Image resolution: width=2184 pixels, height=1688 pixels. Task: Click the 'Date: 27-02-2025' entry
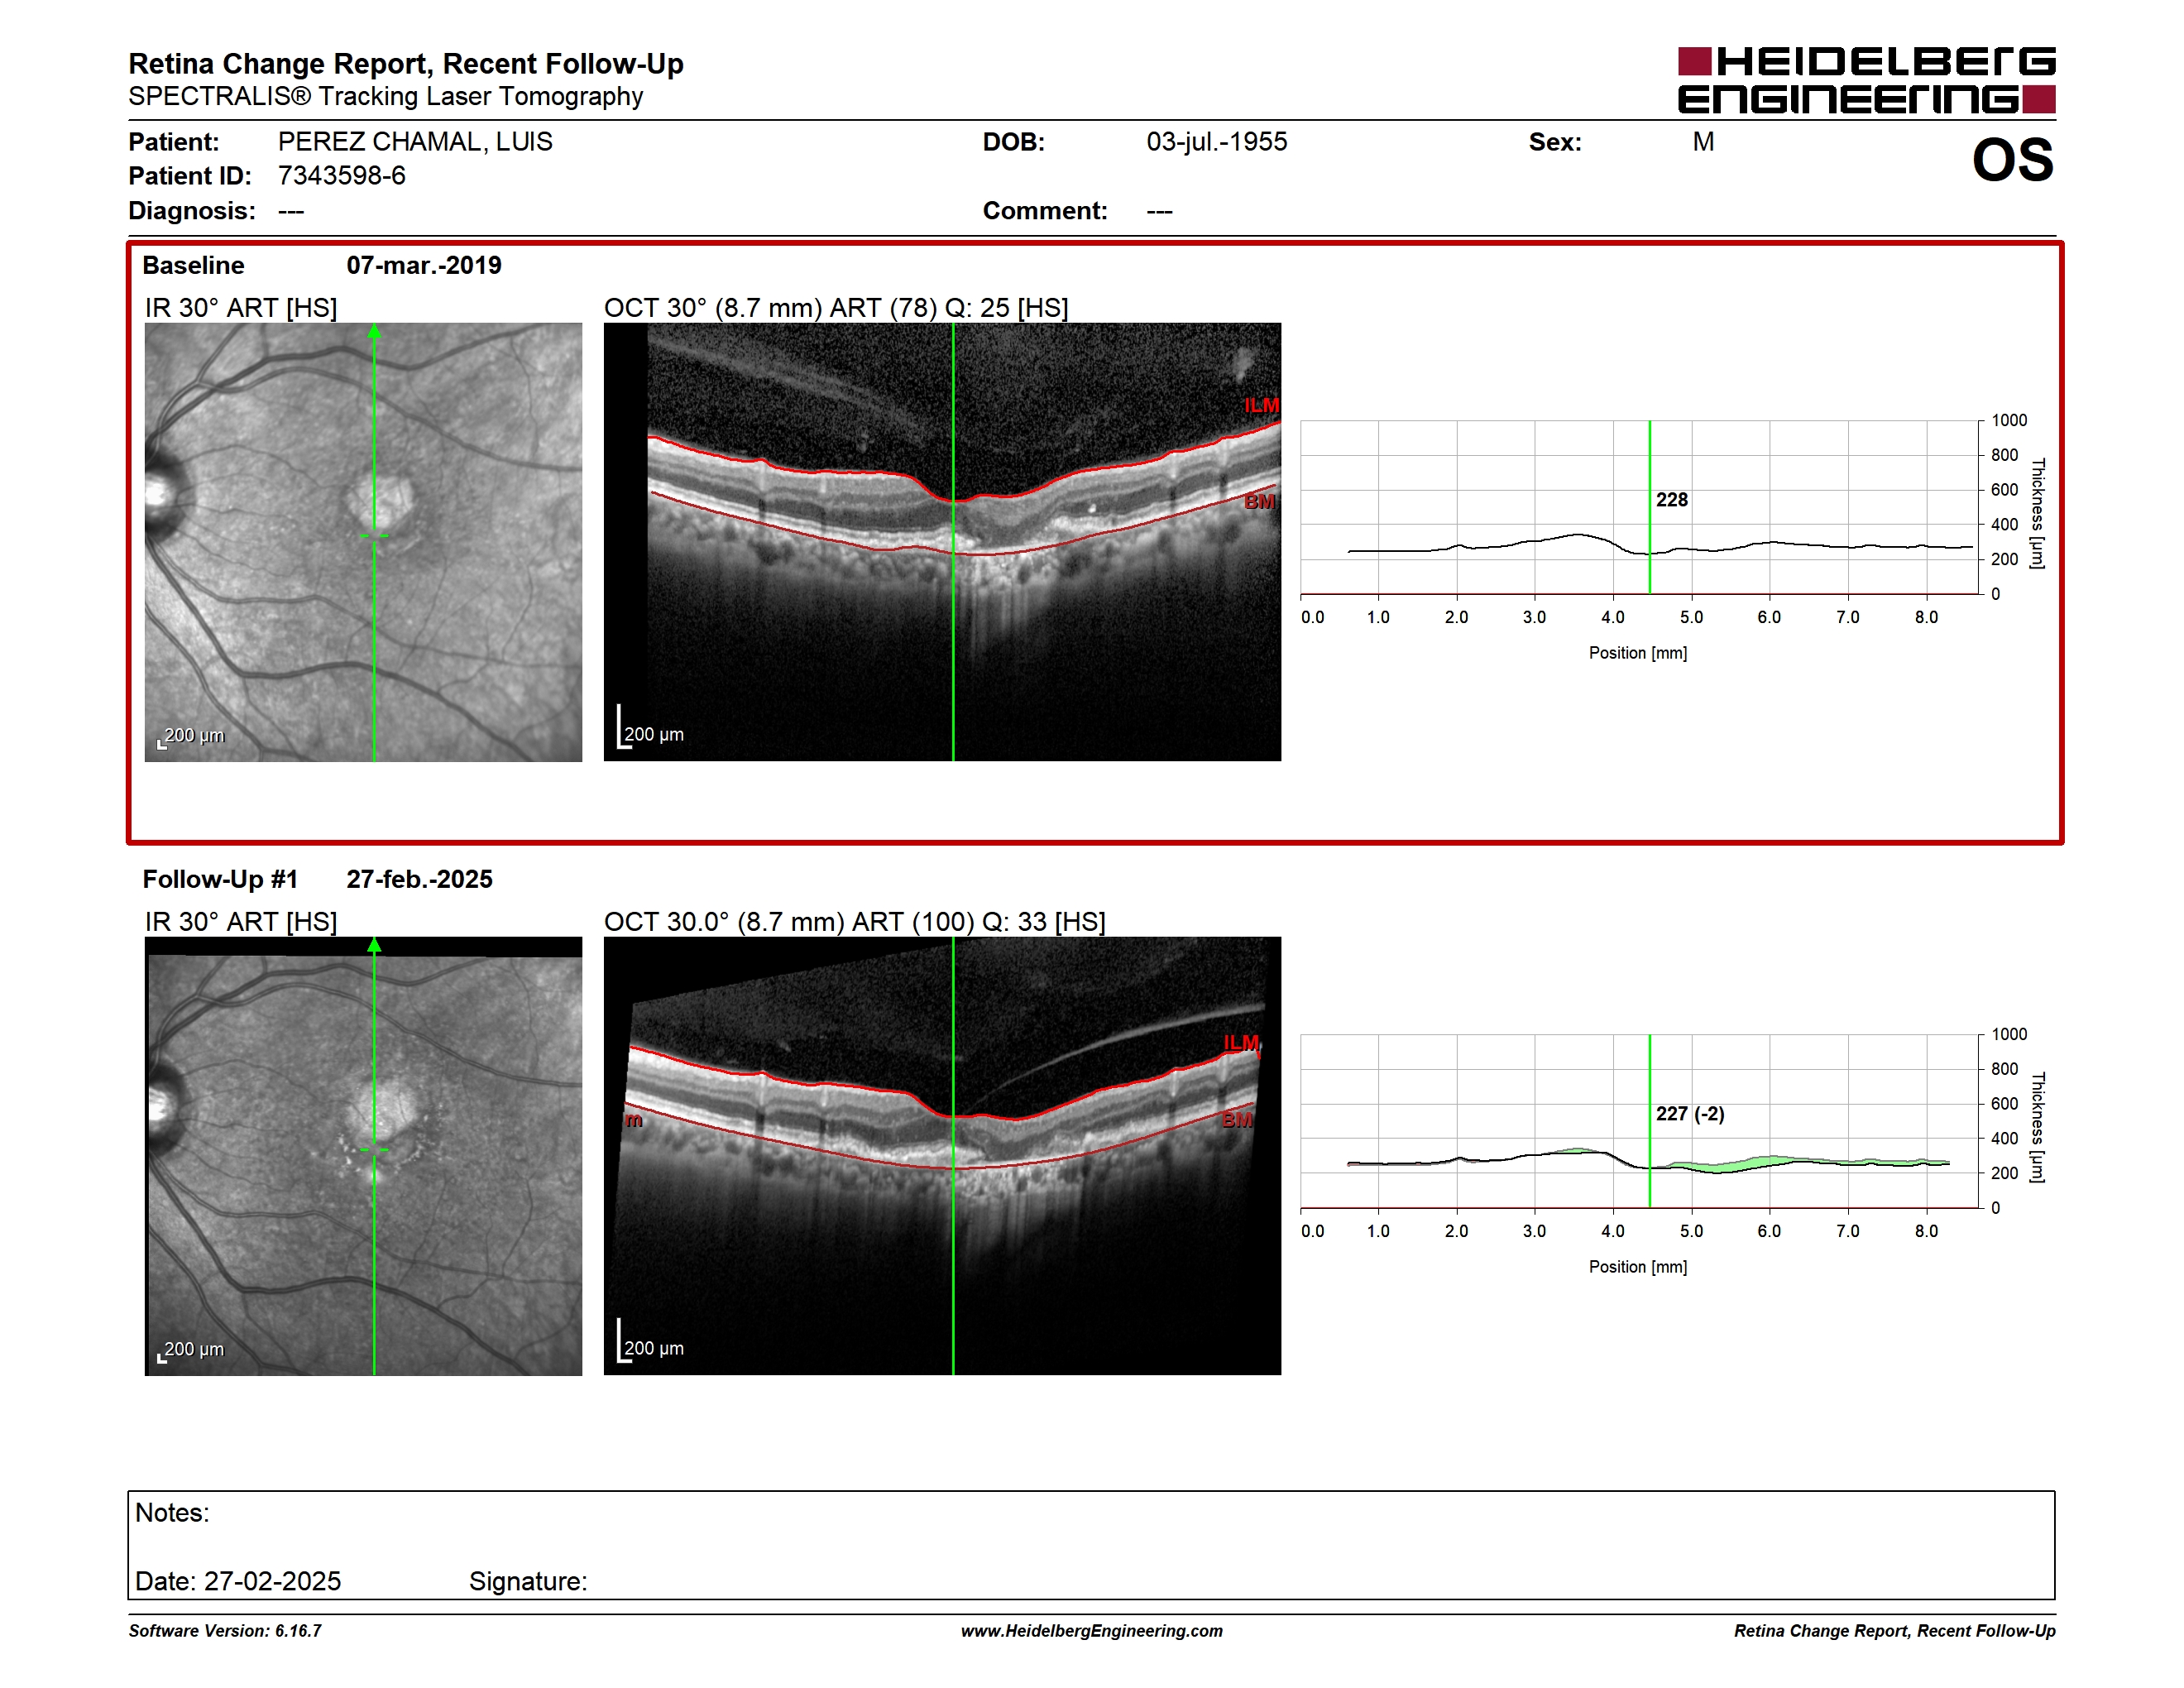pyautogui.click(x=238, y=1581)
